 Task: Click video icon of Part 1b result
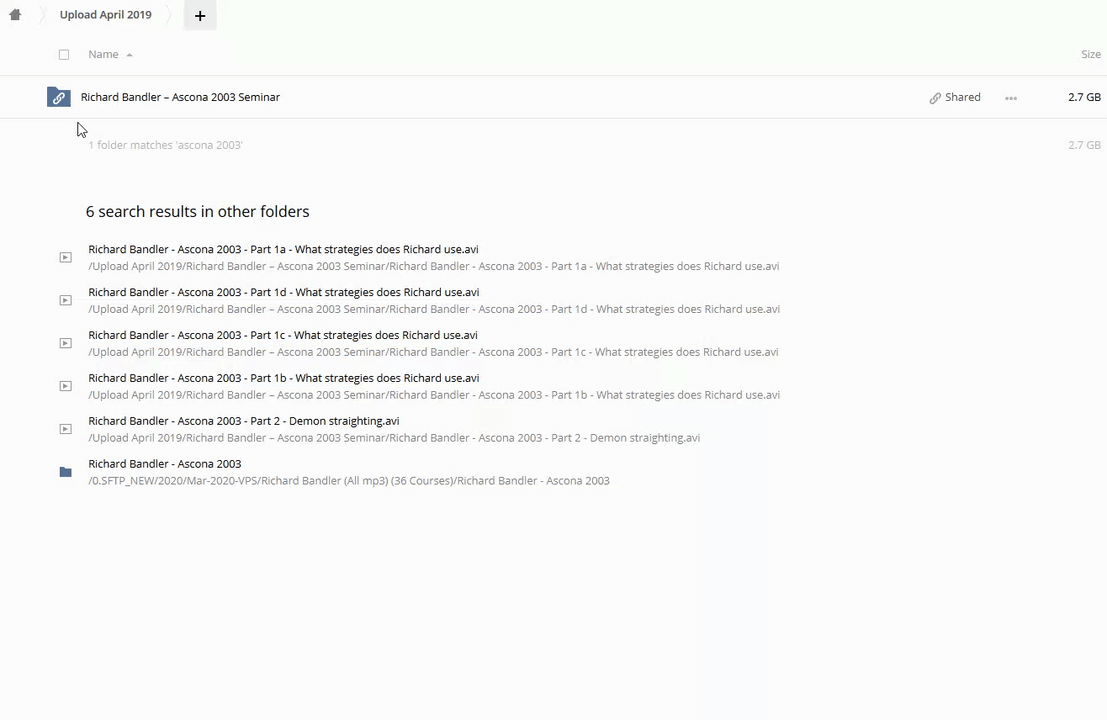pos(66,386)
